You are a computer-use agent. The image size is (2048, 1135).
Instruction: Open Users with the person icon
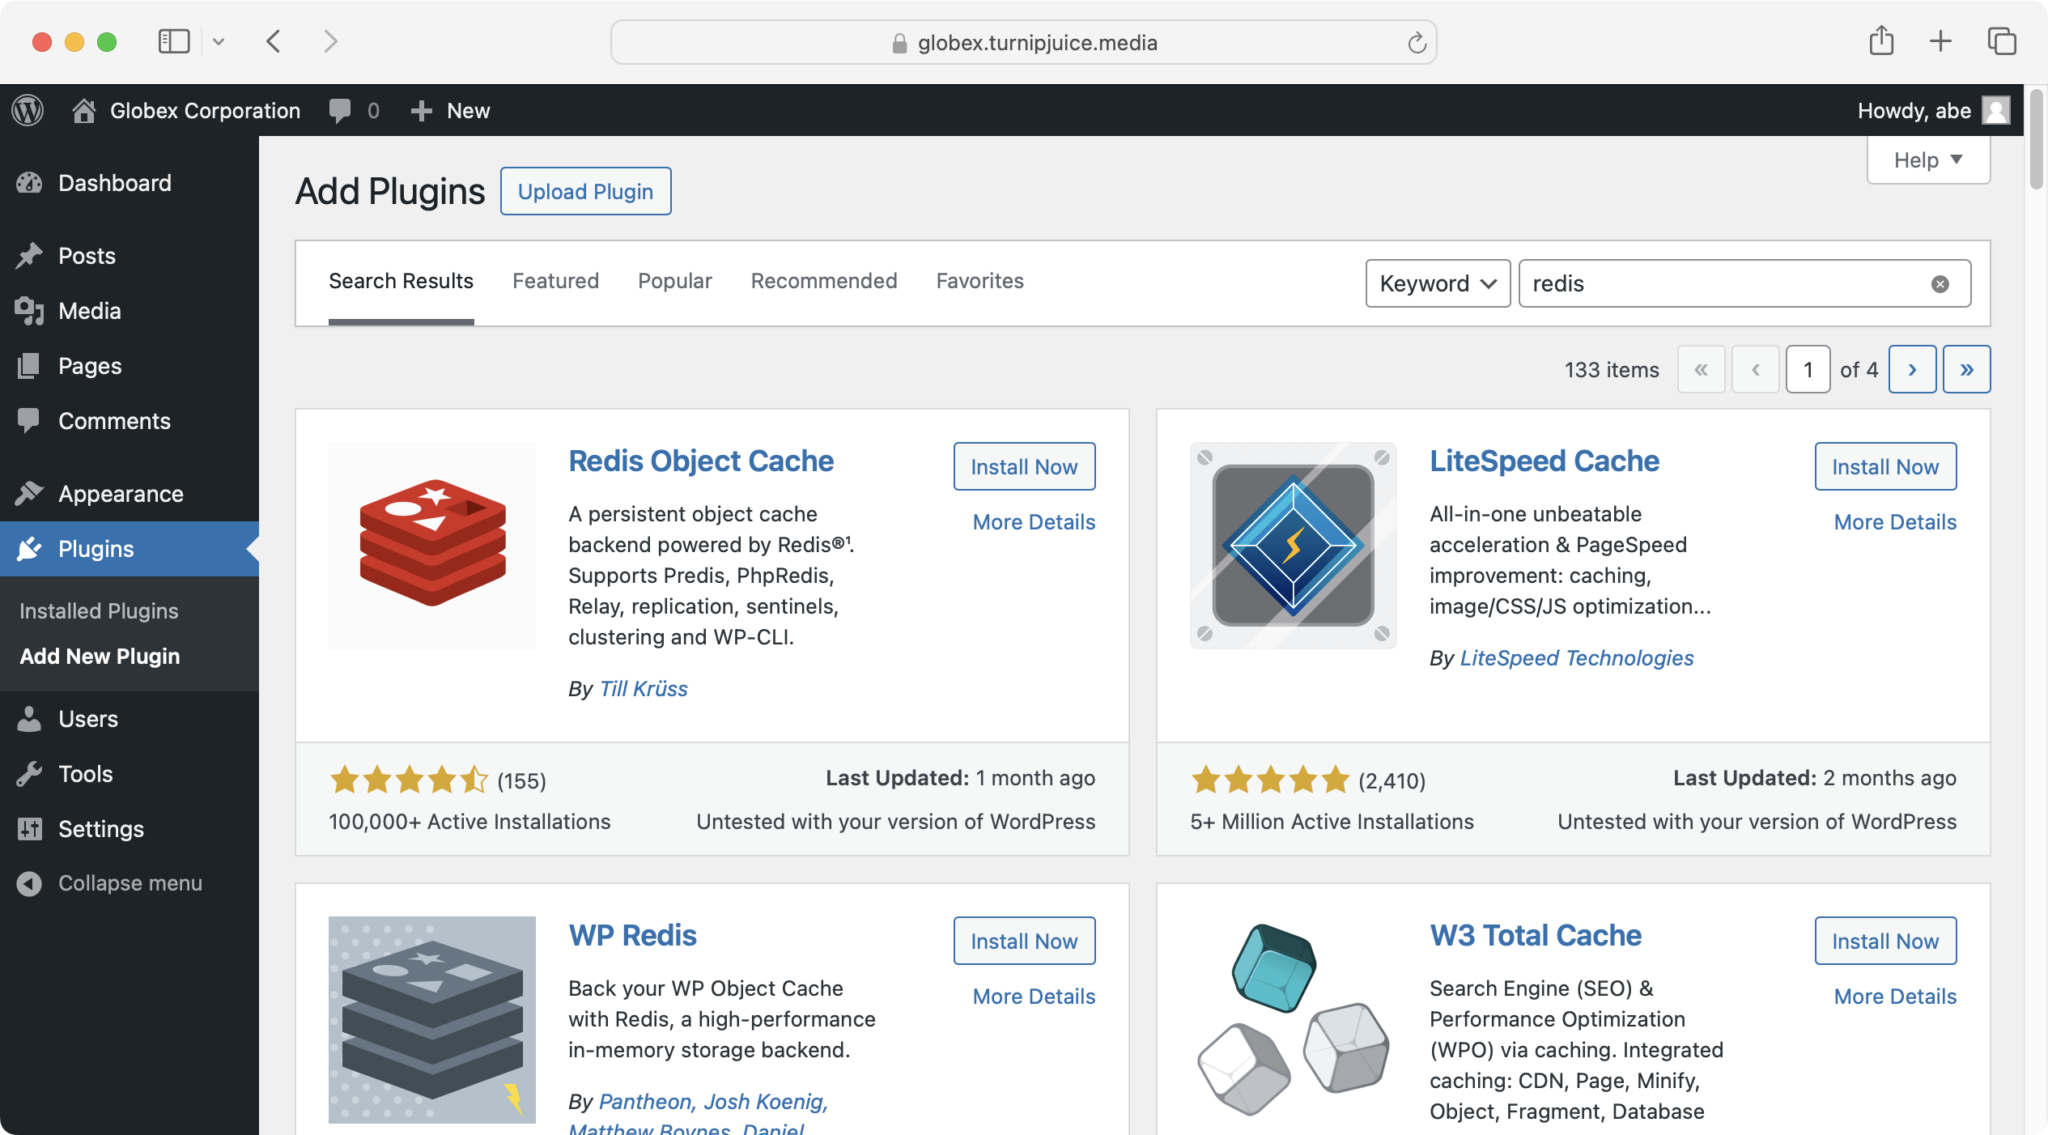point(30,718)
